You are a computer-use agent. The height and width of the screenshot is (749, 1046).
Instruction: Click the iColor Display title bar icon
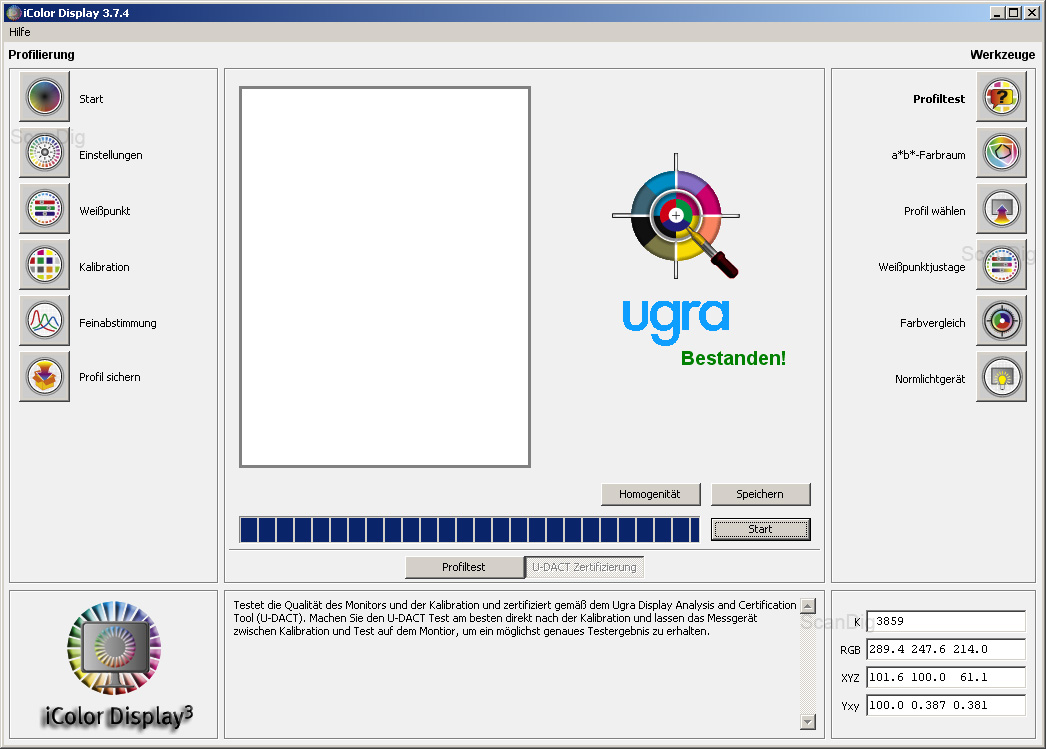13,12
